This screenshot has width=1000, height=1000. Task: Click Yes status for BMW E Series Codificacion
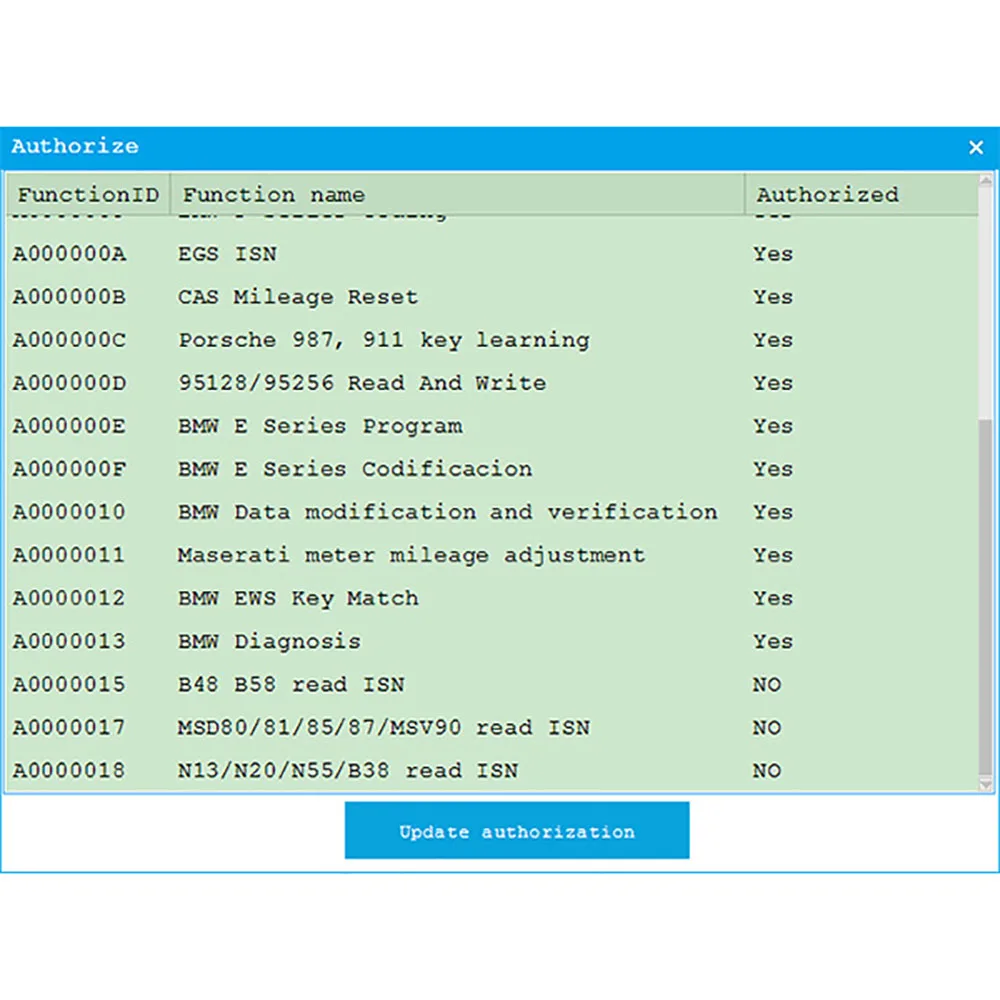coord(773,469)
